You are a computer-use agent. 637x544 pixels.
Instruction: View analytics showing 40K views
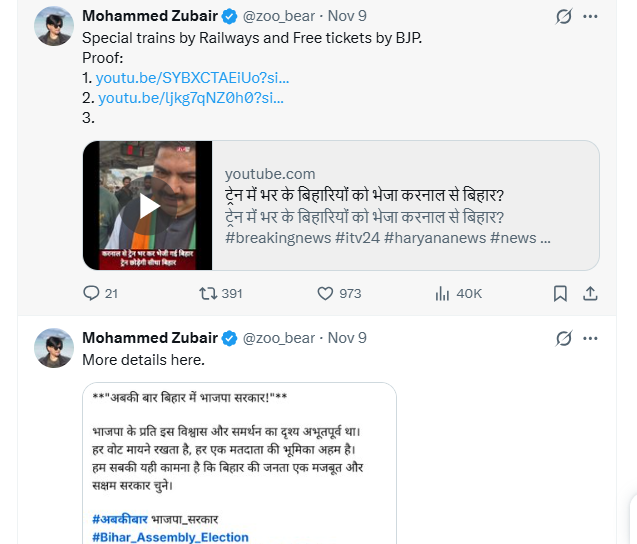pyautogui.click(x=443, y=293)
